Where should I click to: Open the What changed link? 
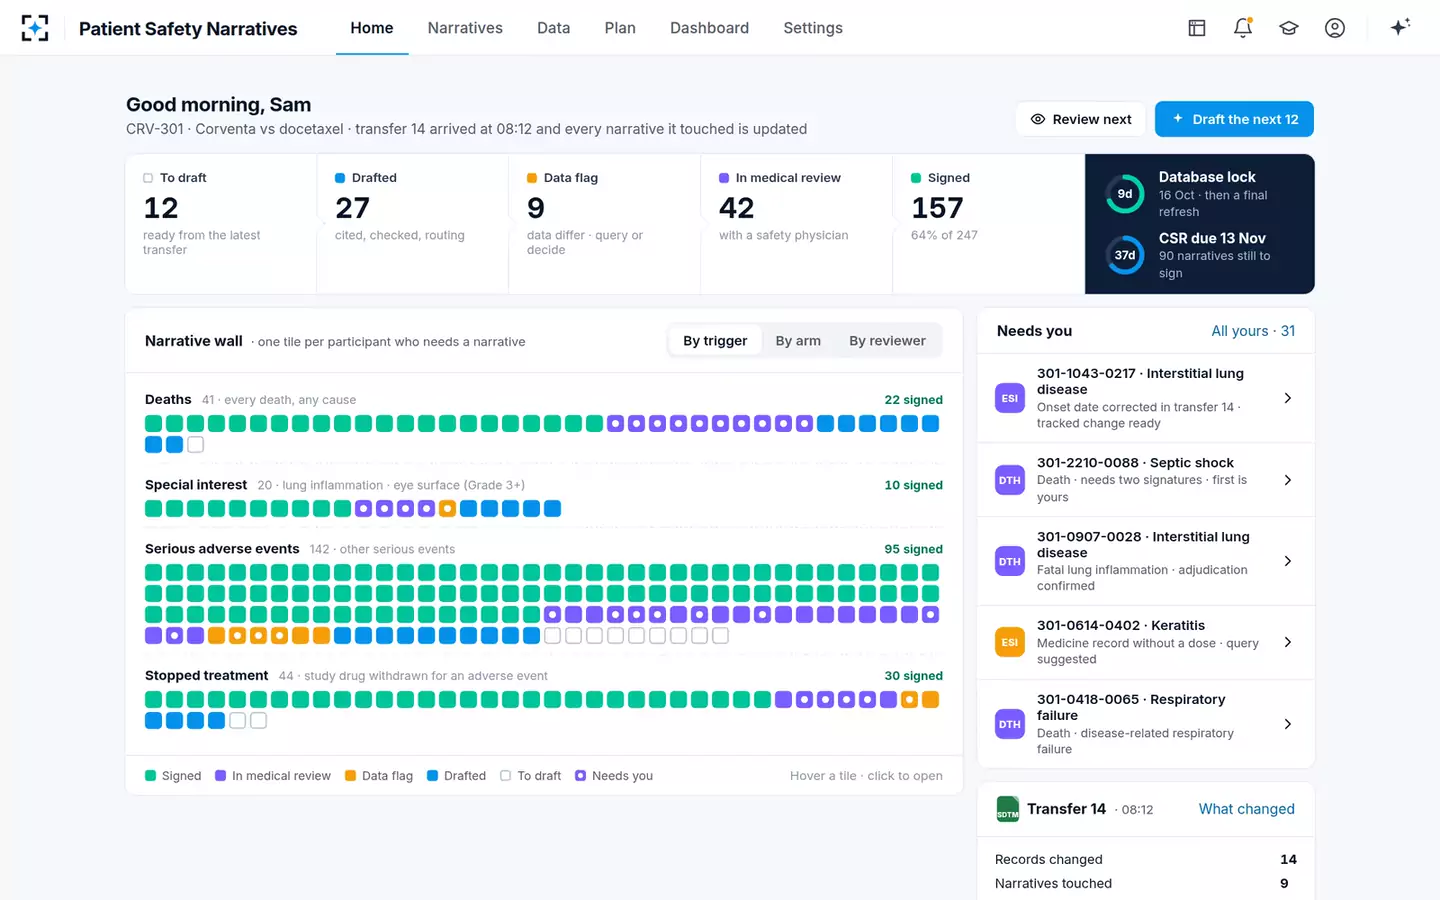tap(1247, 809)
